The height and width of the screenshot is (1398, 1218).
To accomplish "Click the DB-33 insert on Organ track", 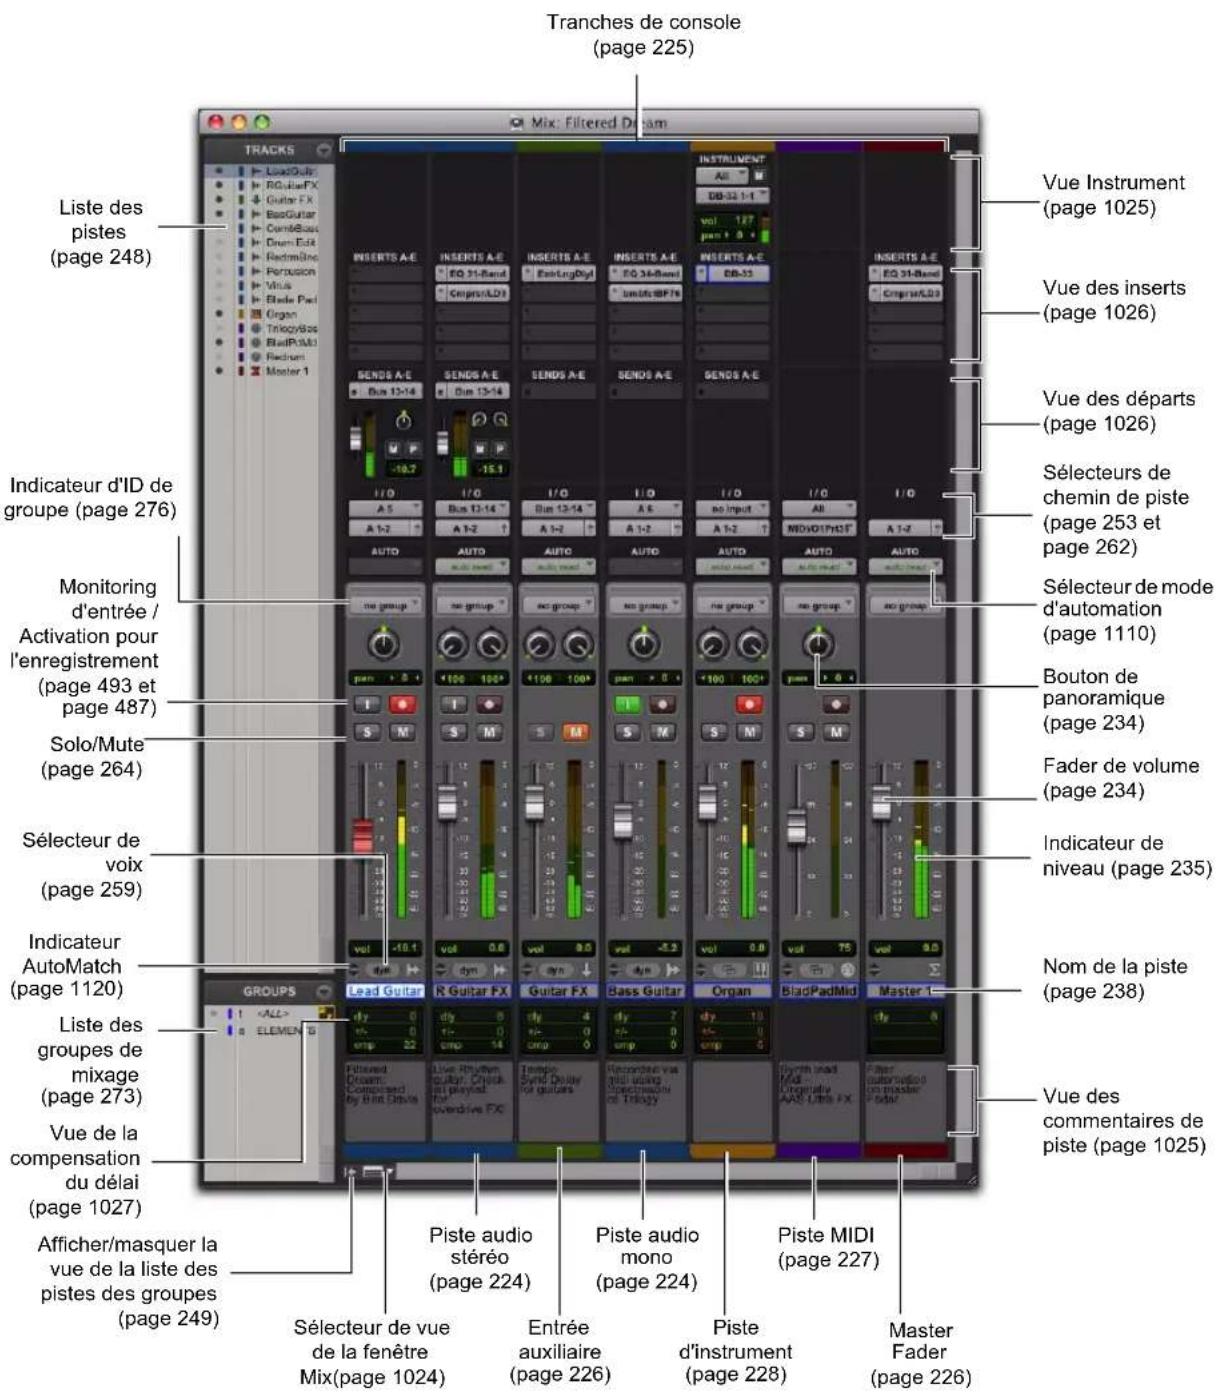I will (x=732, y=273).
